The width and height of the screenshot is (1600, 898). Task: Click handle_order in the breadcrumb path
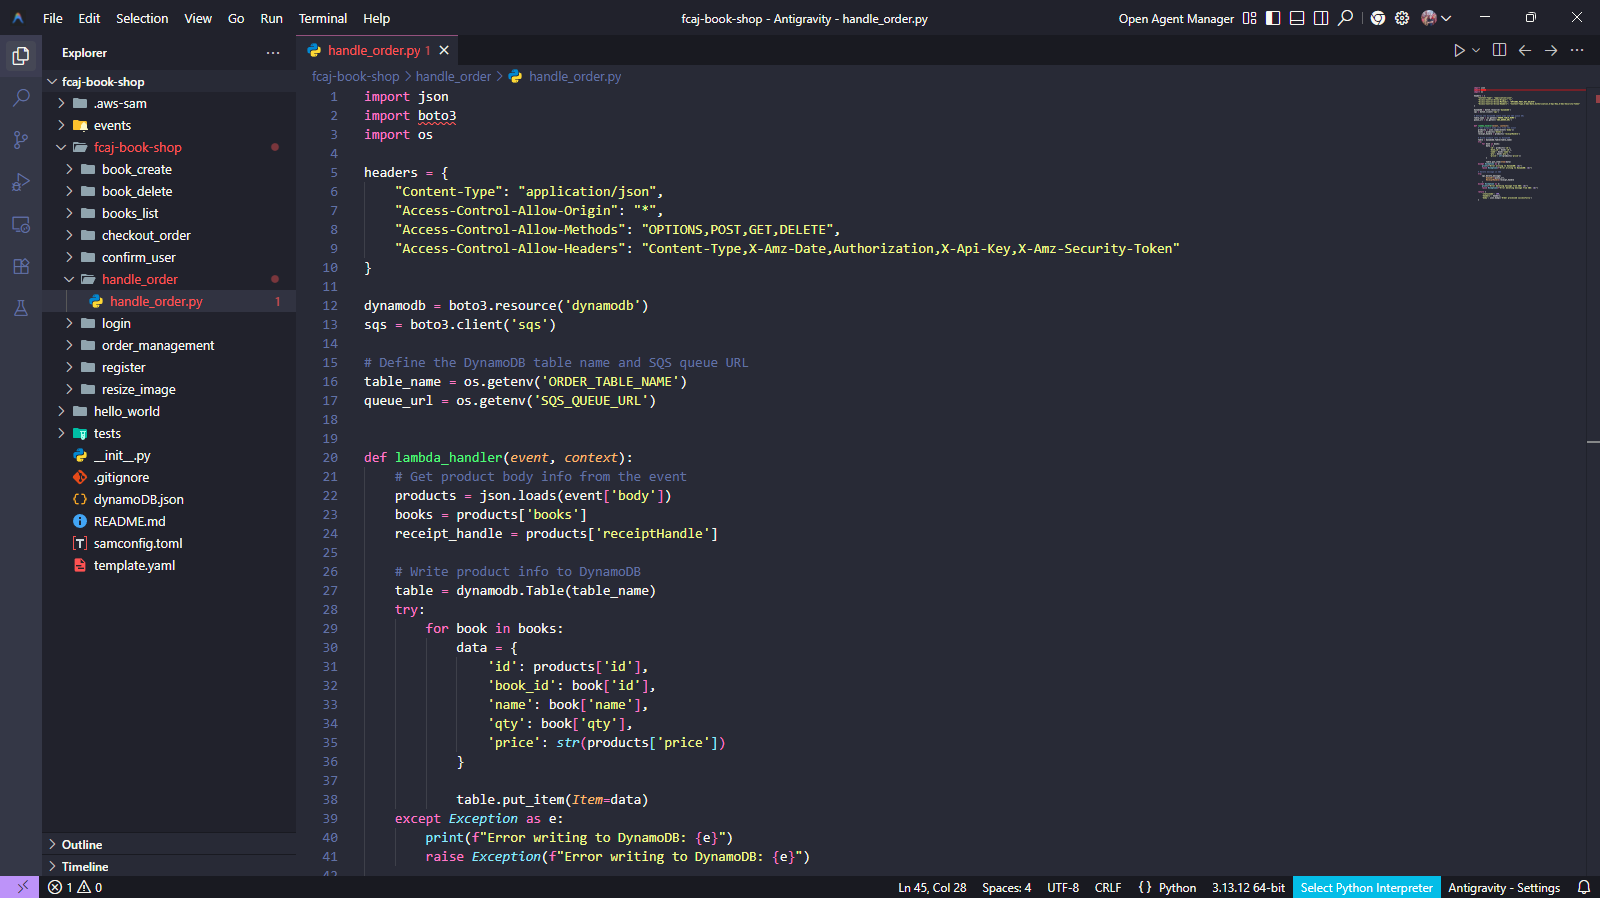click(x=453, y=77)
